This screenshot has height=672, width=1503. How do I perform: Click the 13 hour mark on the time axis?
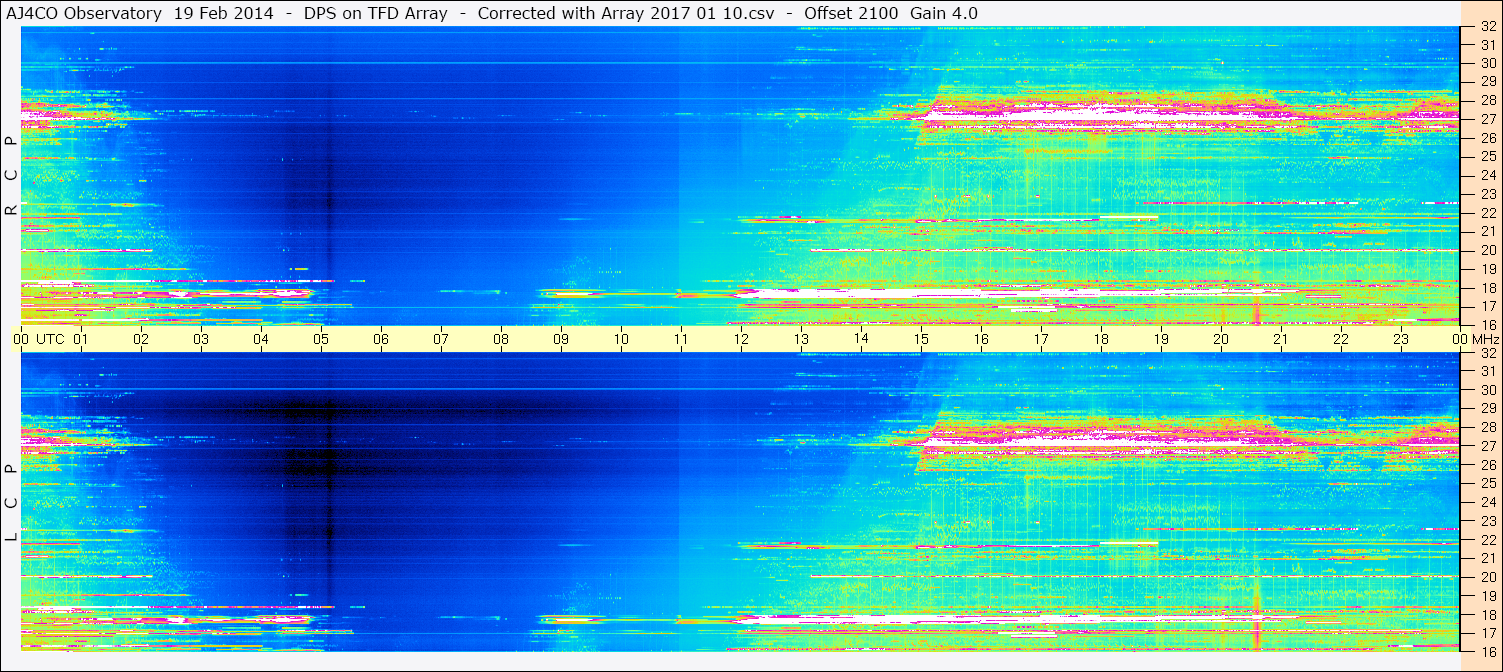(801, 339)
